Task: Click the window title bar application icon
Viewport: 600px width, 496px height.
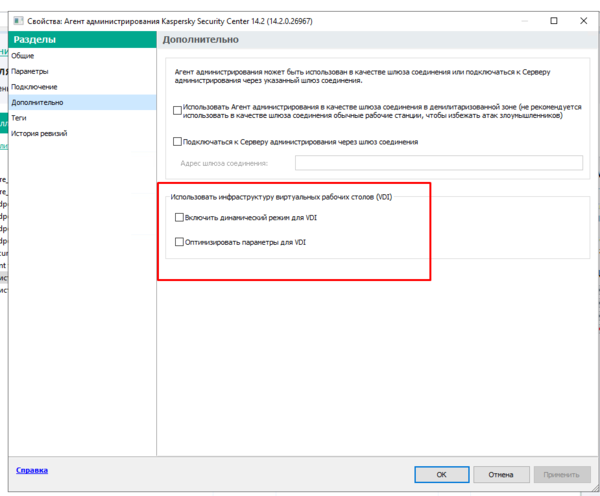Action: click(18, 21)
